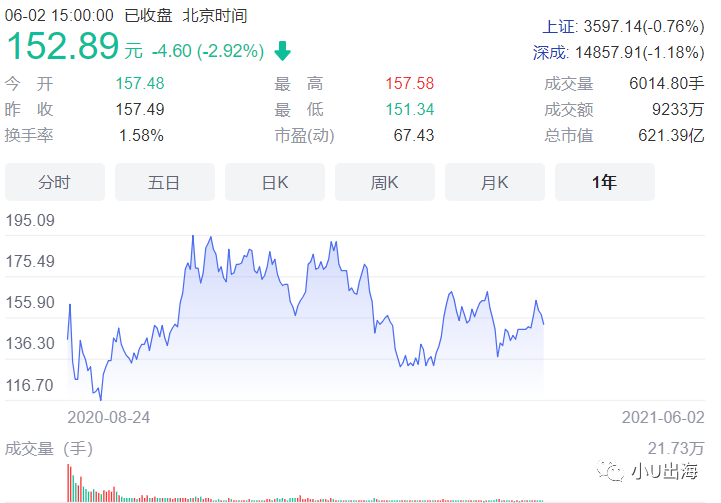Click the volume maximum 21.73万

676,448
